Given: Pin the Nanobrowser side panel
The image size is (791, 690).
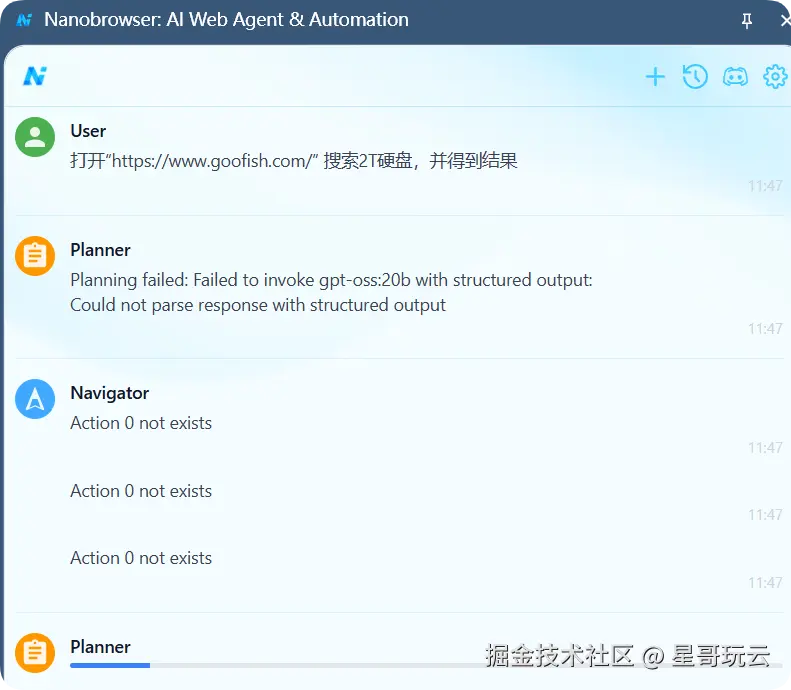Looking at the screenshot, I should coord(747,20).
